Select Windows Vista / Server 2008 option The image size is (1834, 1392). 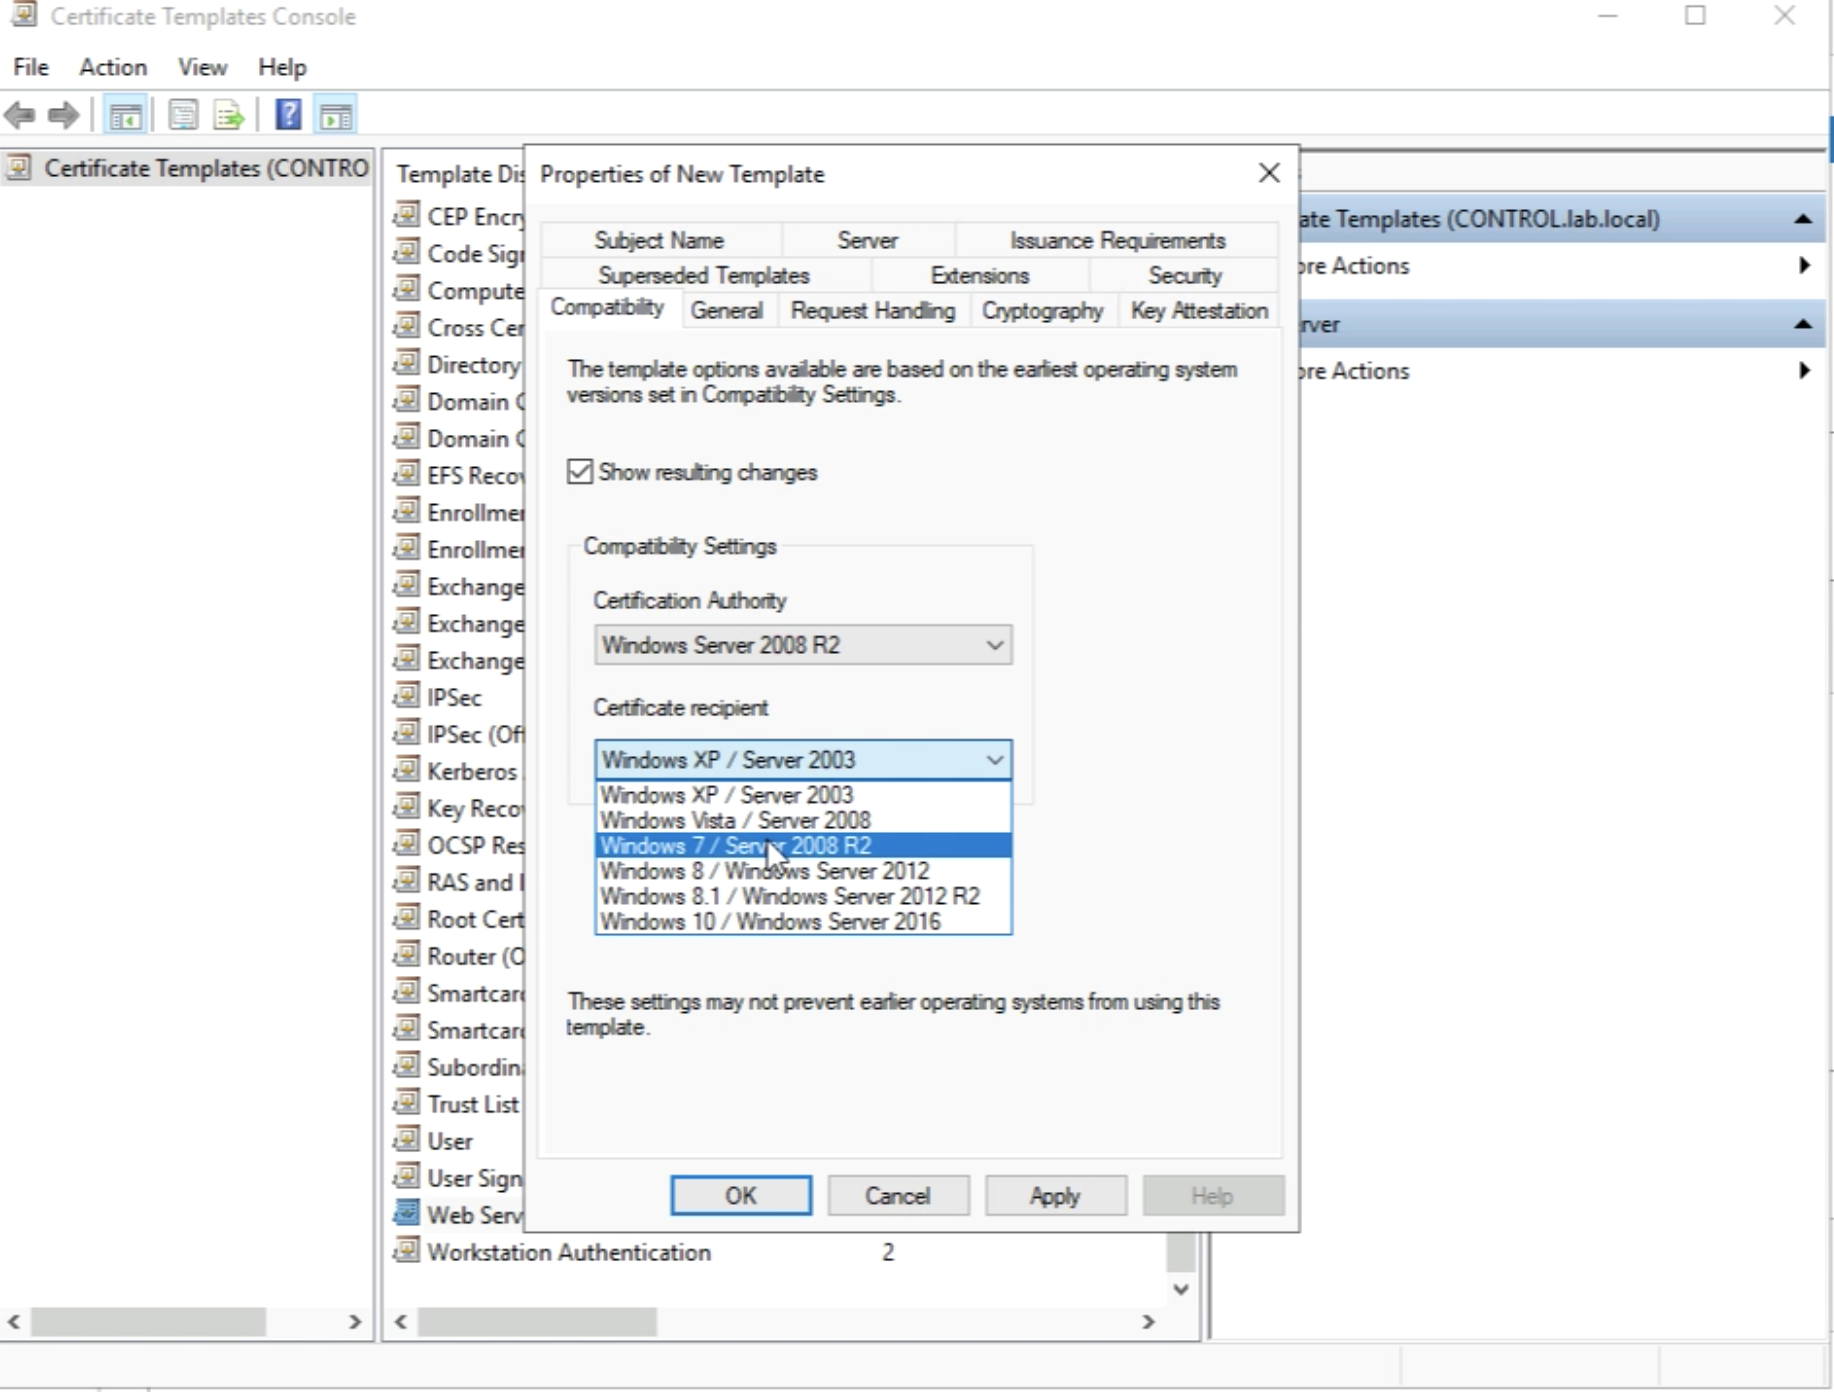coord(735,821)
